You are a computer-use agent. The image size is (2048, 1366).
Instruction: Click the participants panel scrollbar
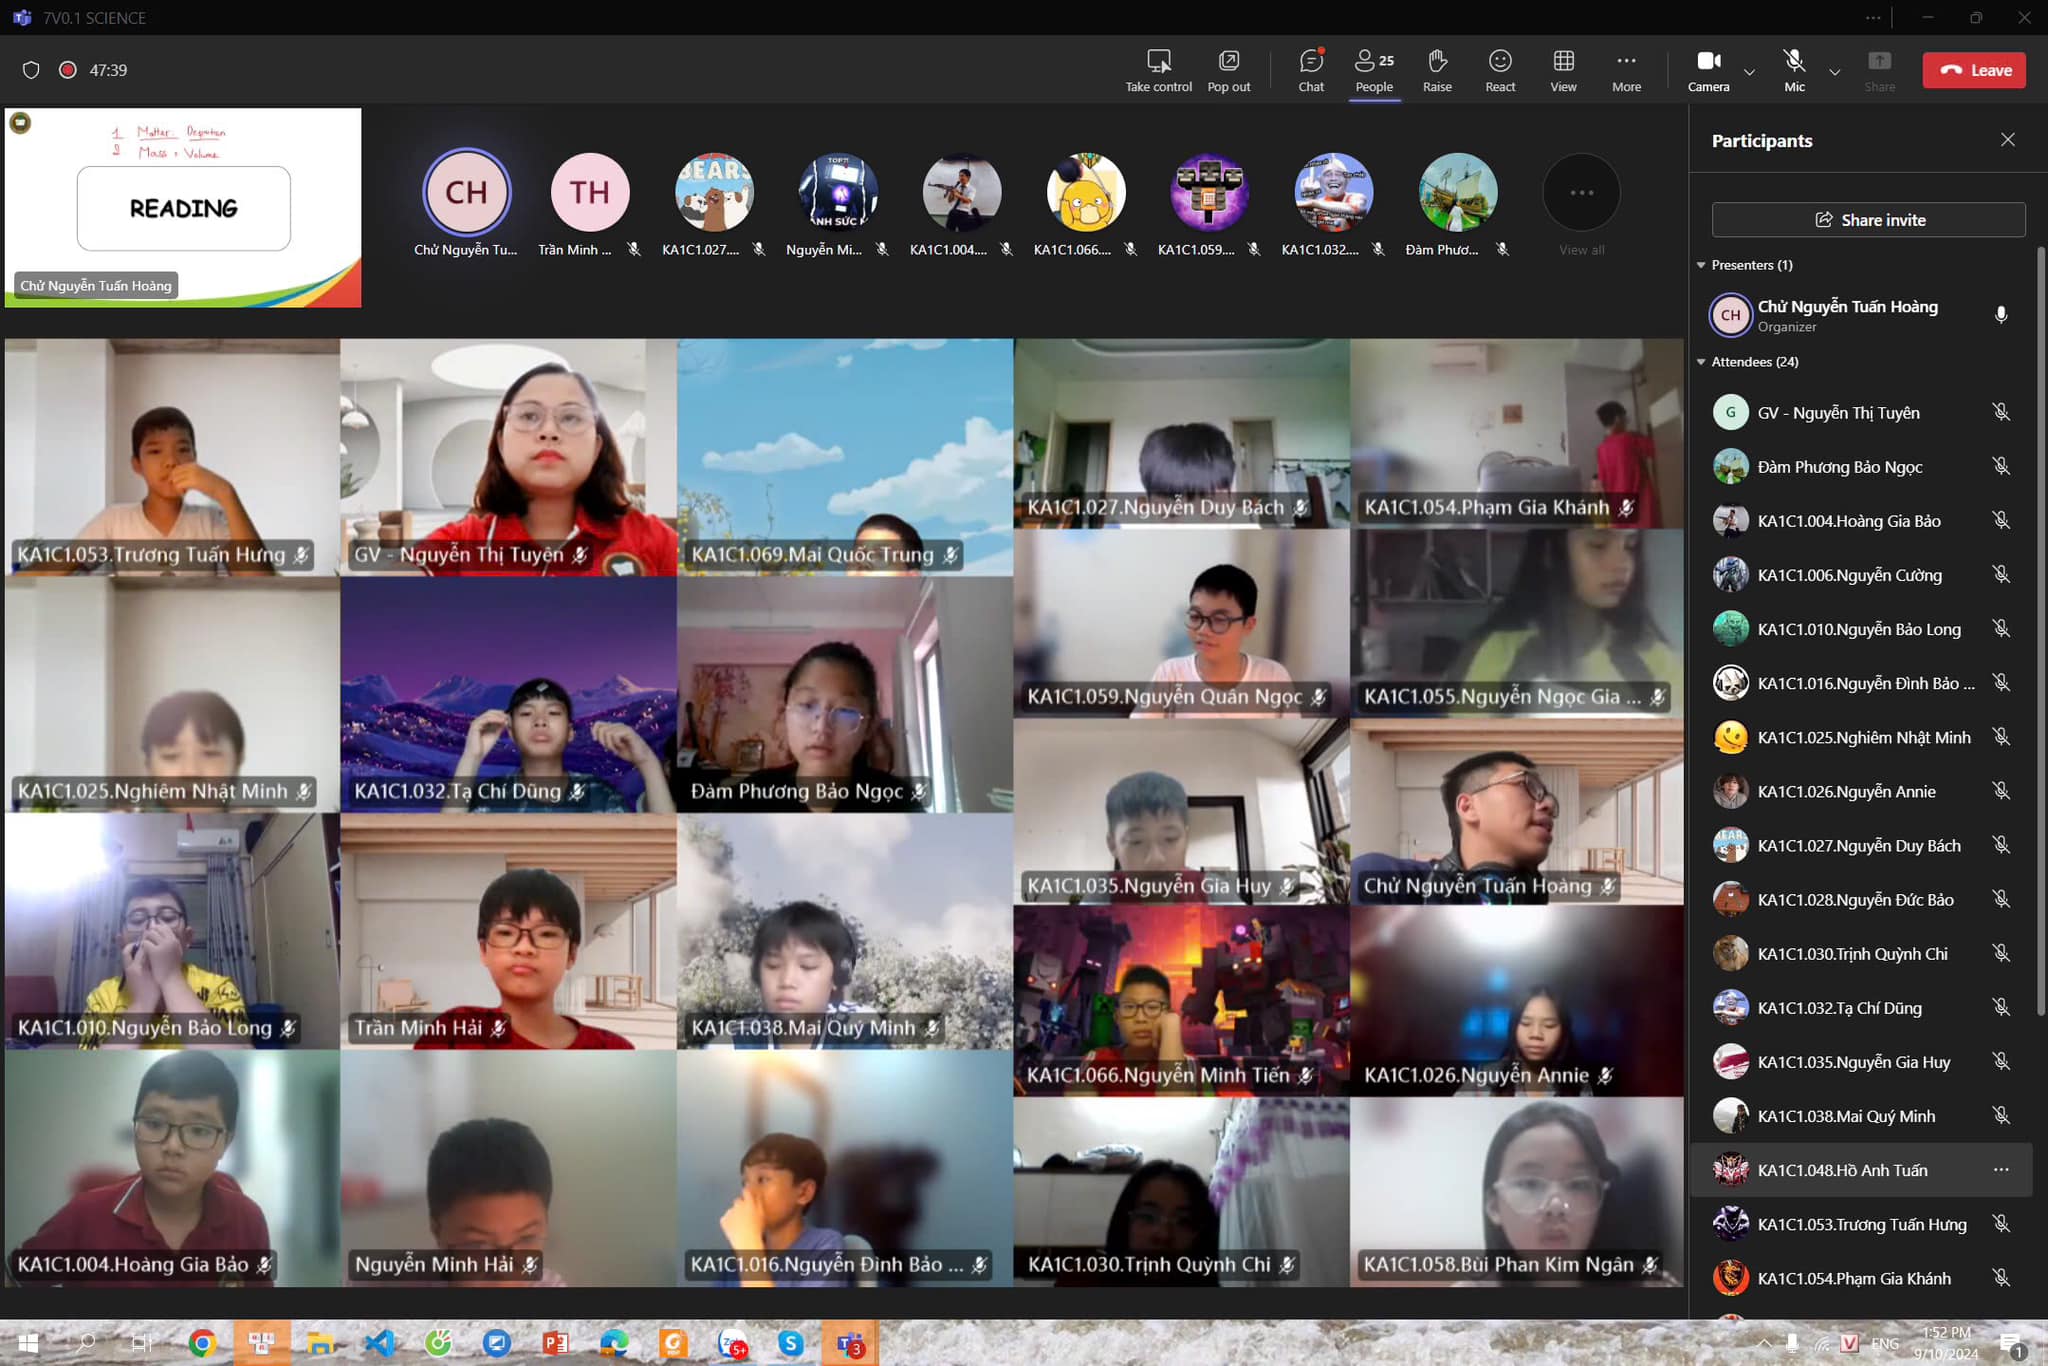(2041, 630)
